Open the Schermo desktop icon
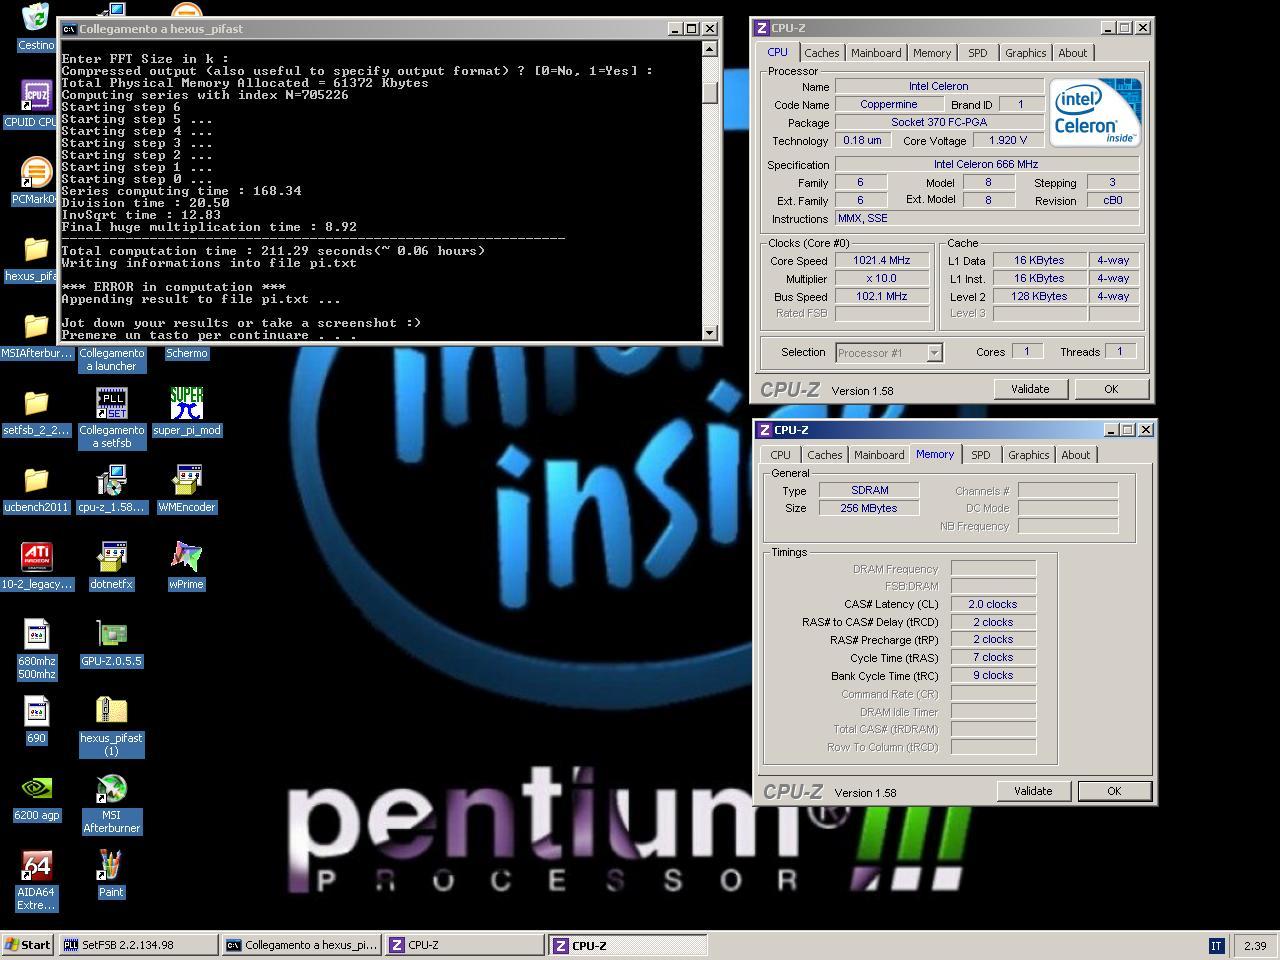1280x960 pixels. coord(187,353)
